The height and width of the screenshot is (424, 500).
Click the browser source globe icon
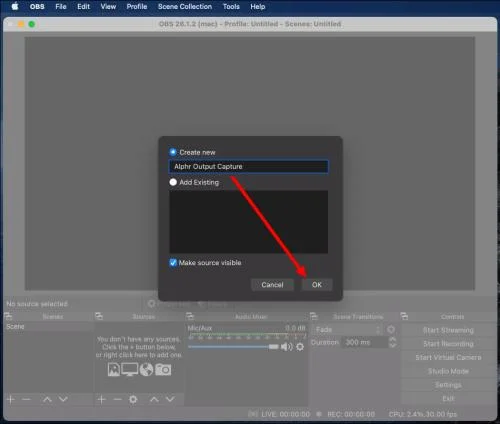[x=146, y=369]
